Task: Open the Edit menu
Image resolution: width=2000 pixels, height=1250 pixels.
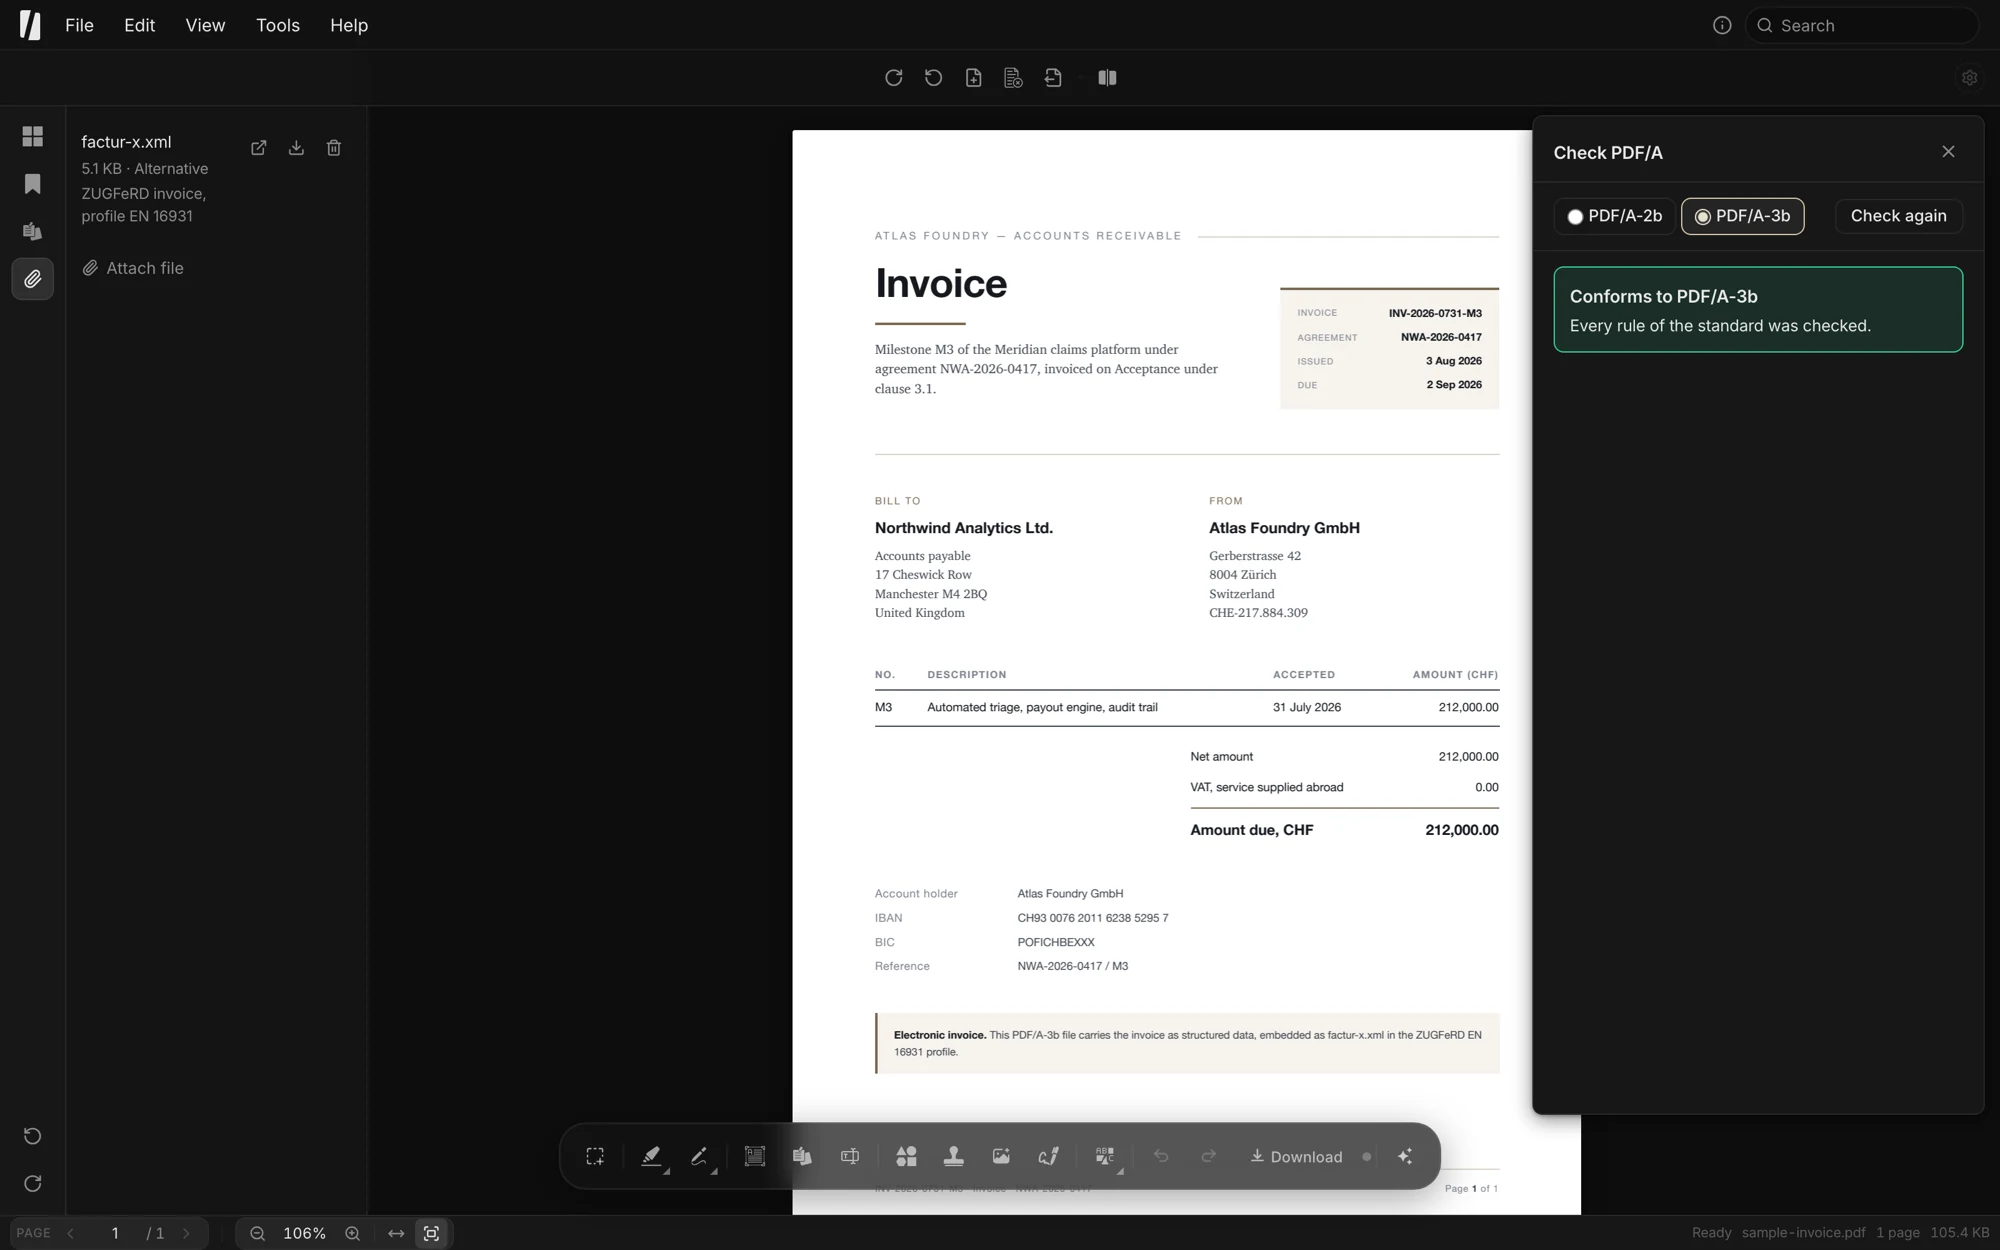Action: [x=139, y=26]
